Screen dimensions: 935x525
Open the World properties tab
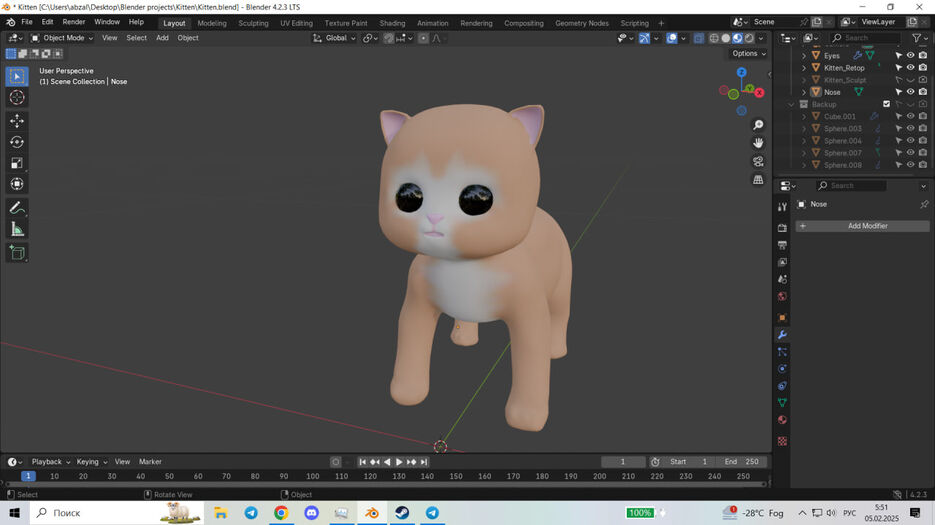(782, 297)
